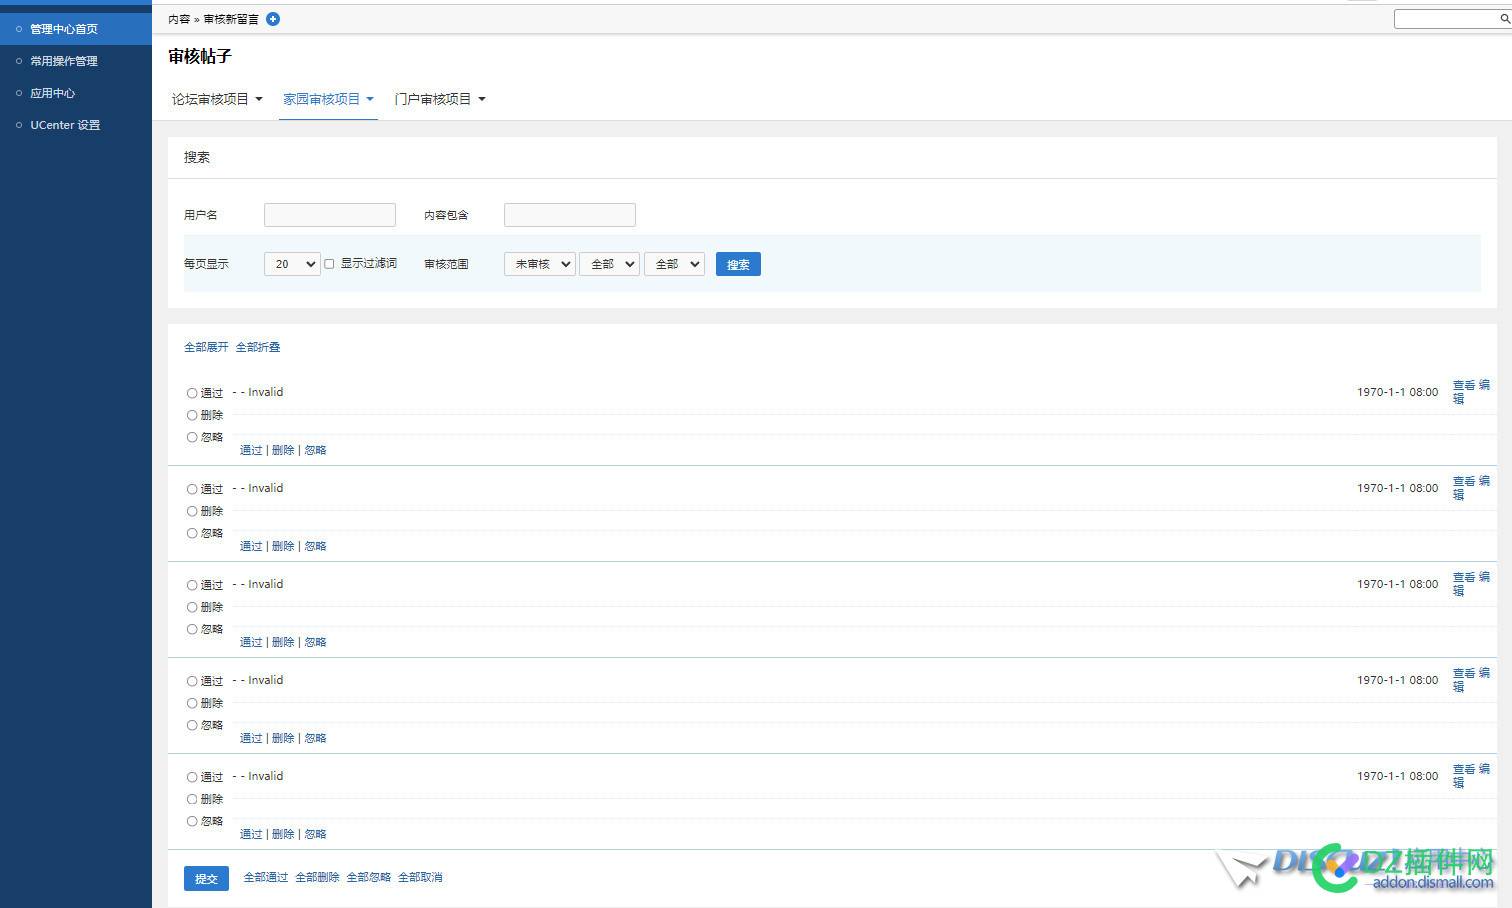Expand the 家园审核项目 tab menu
Image resolution: width=1512 pixels, height=908 pixels.
[328, 99]
